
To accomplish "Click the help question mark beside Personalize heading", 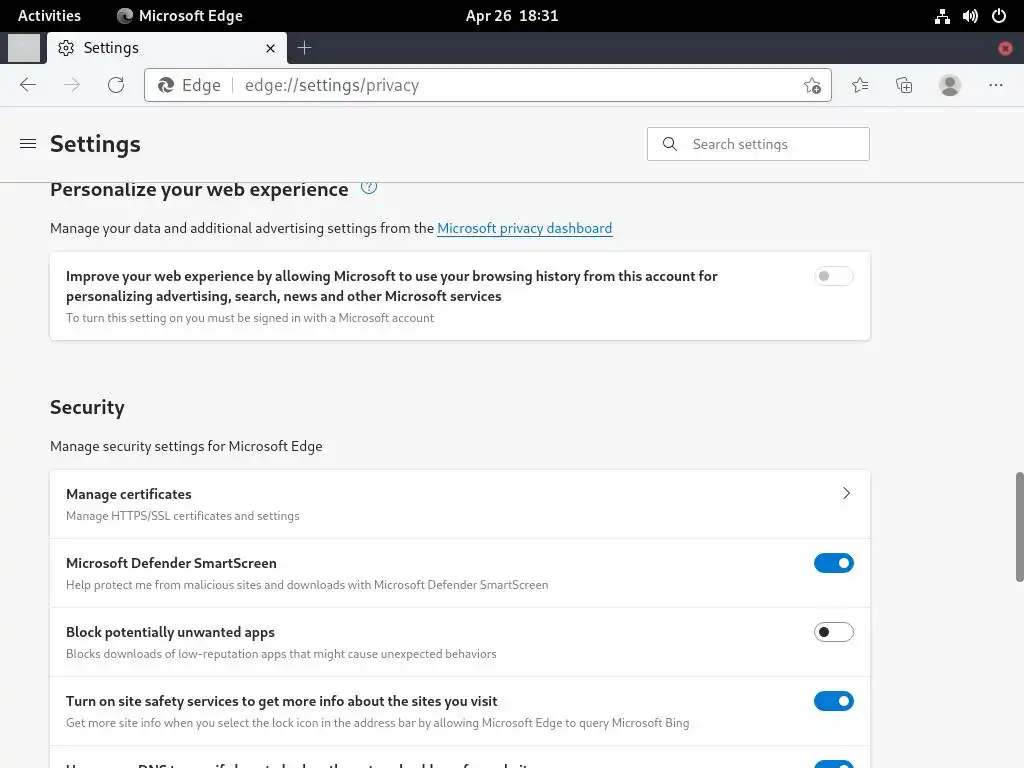I will coord(369,187).
